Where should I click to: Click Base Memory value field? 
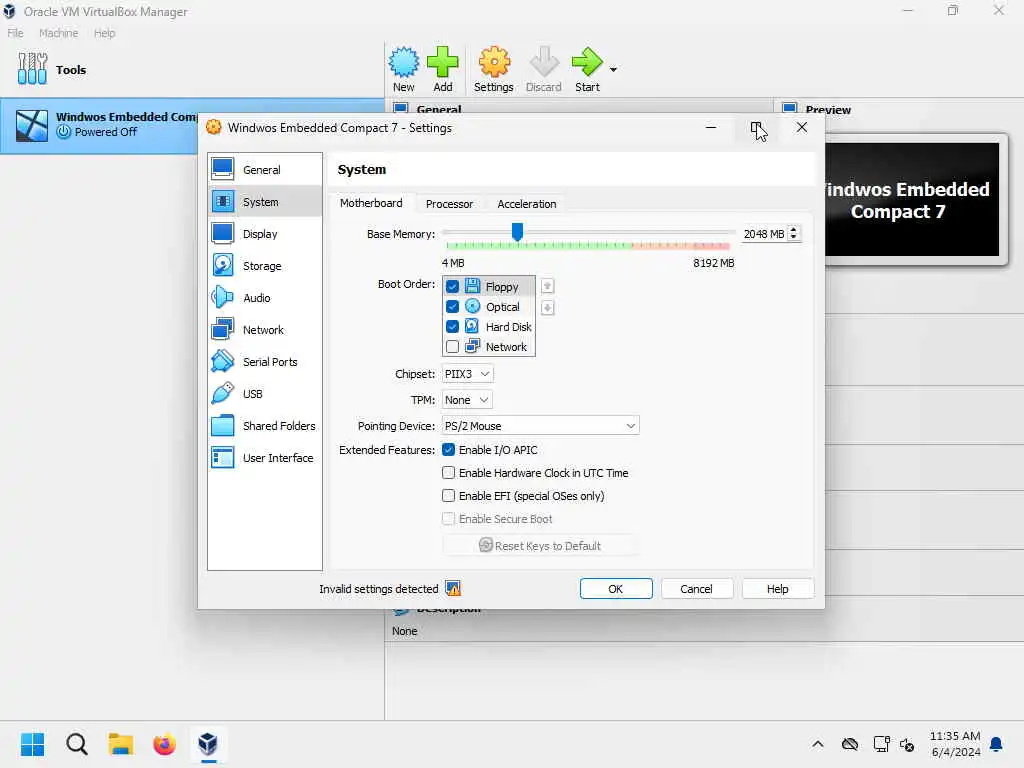pos(763,234)
